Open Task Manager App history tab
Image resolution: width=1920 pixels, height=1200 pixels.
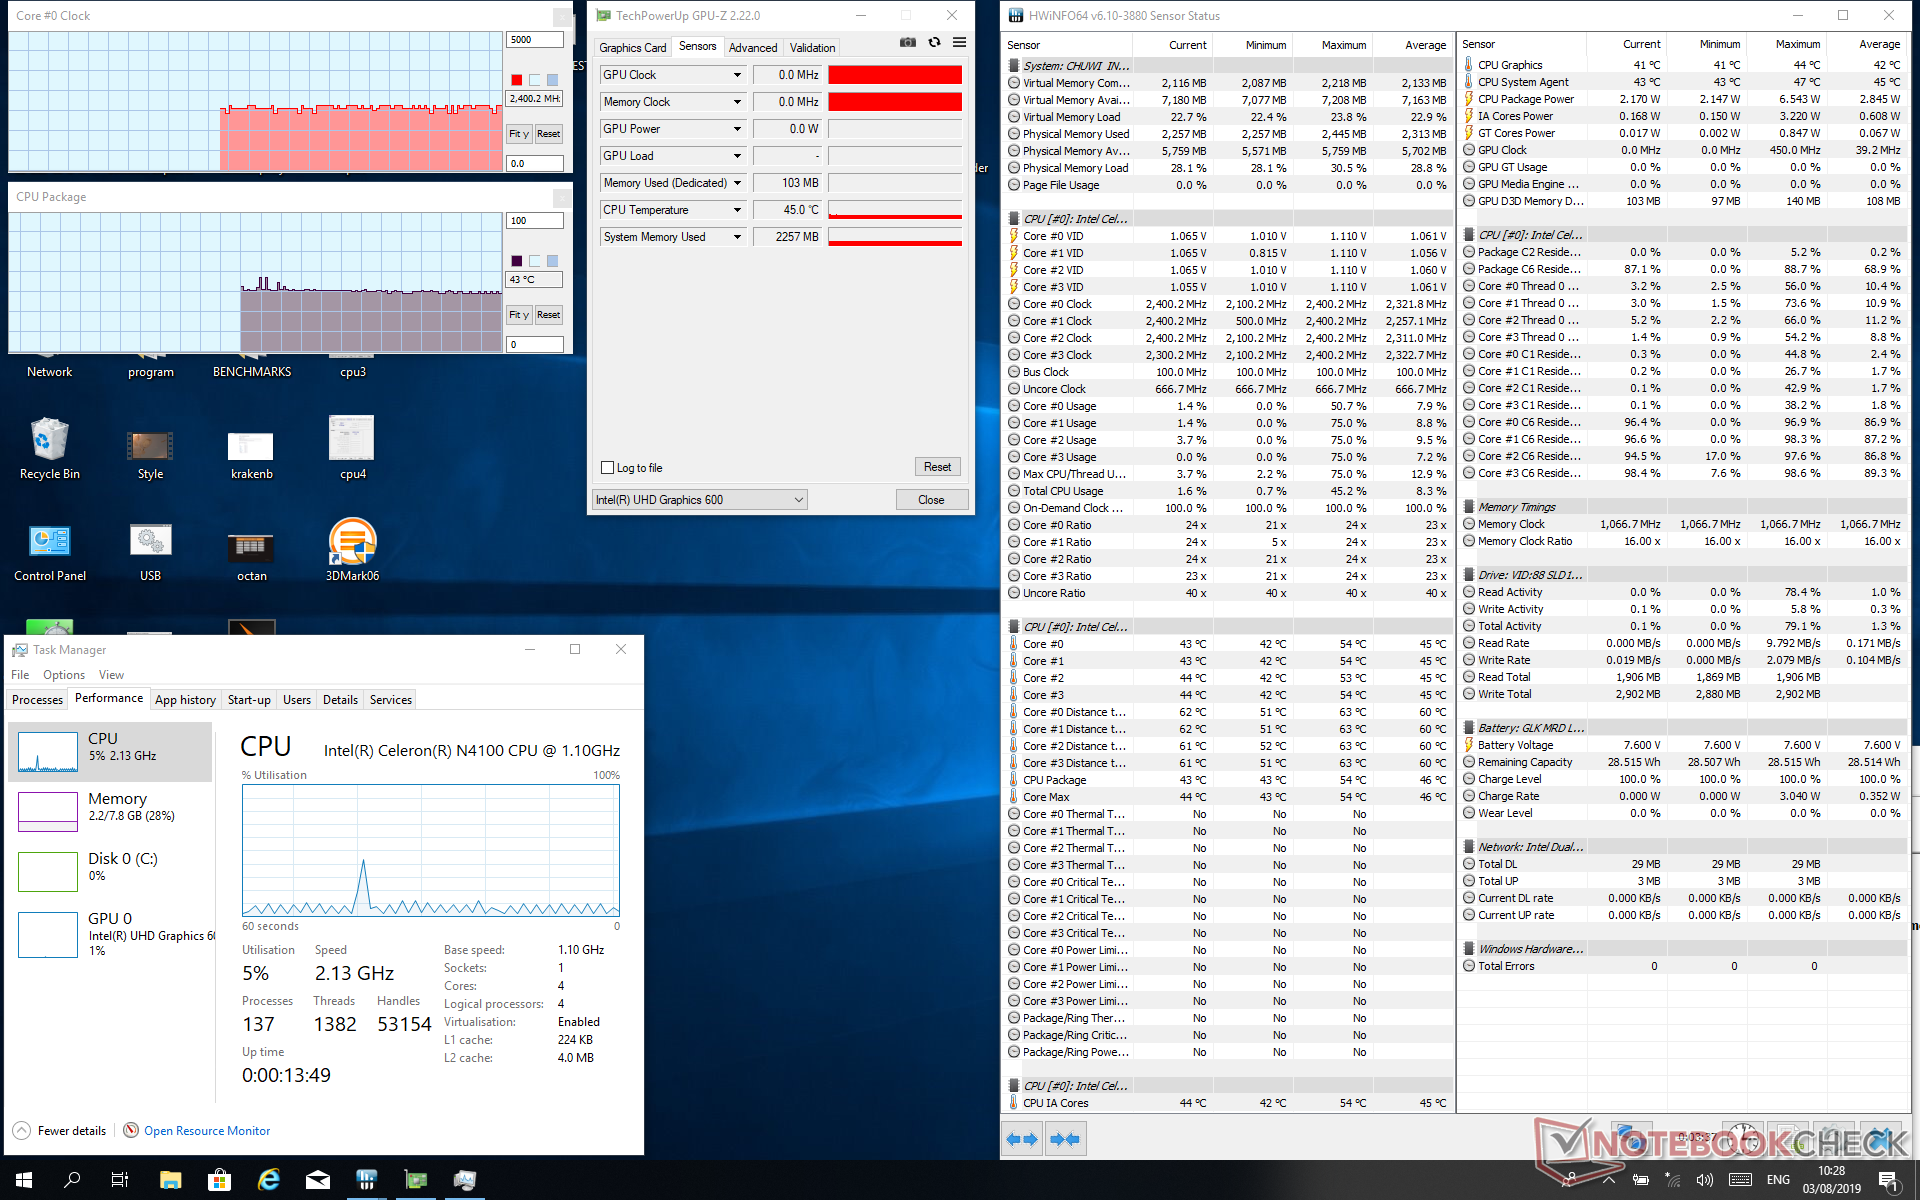pyautogui.click(x=185, y=699)
